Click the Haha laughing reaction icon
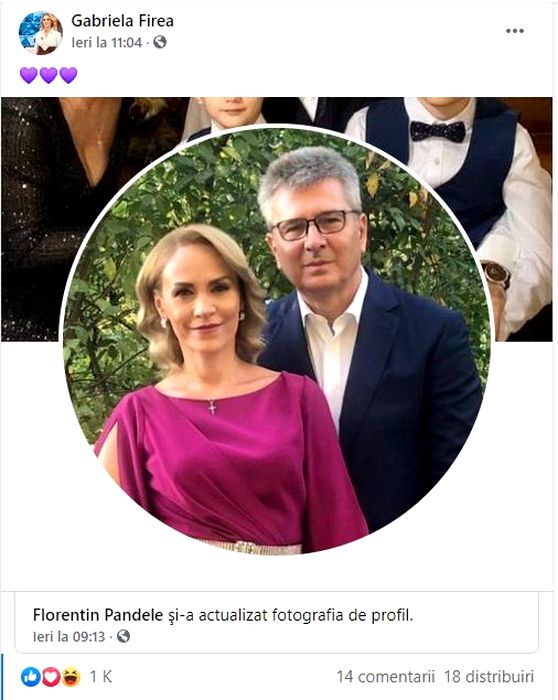 (x=71, y=677)
